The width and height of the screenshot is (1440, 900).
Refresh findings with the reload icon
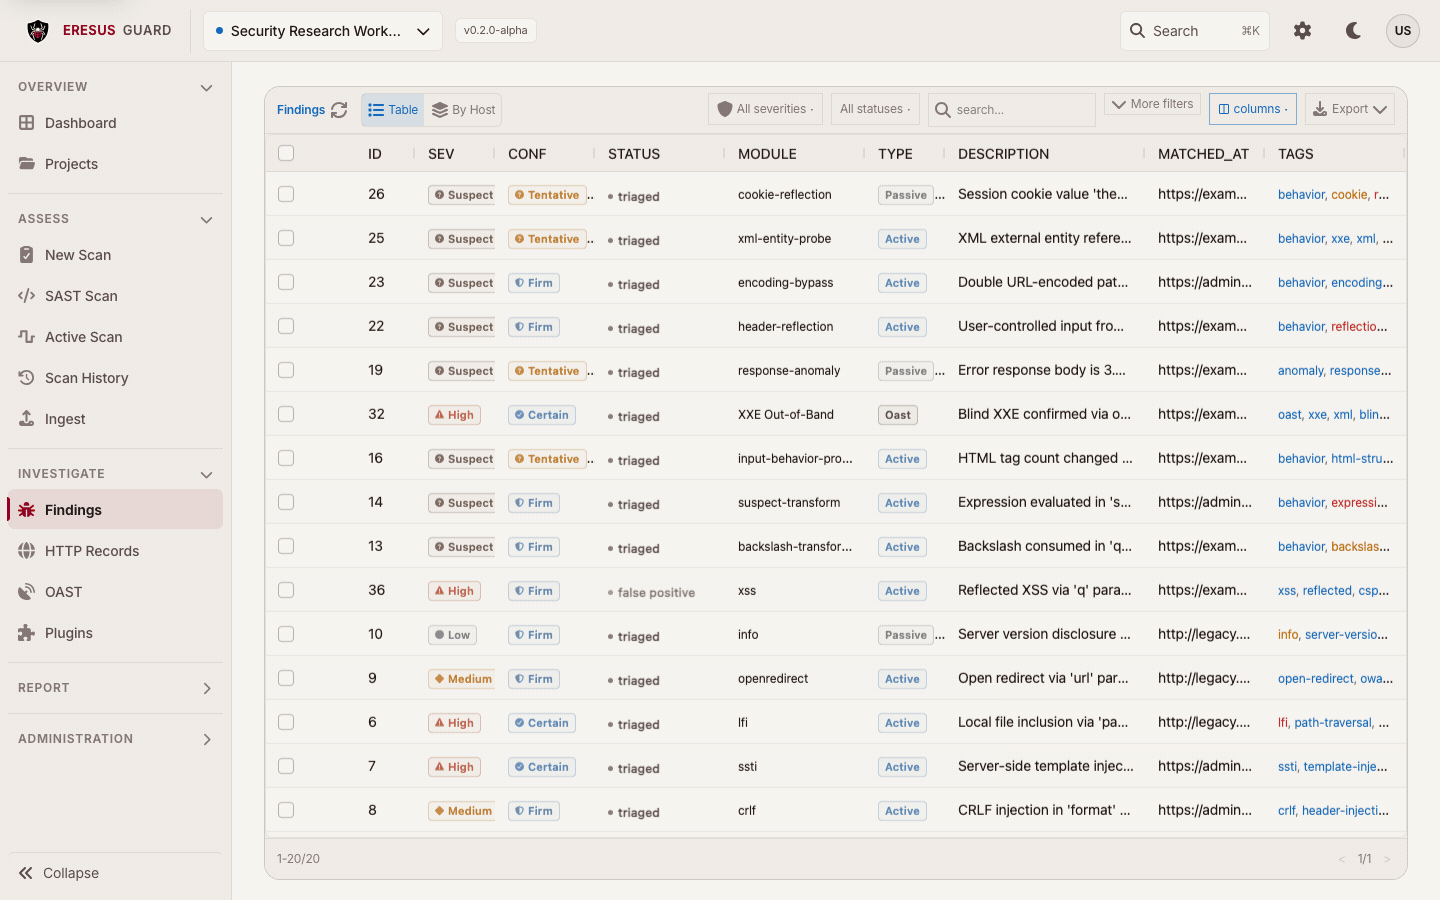click(x=339, y=110)
